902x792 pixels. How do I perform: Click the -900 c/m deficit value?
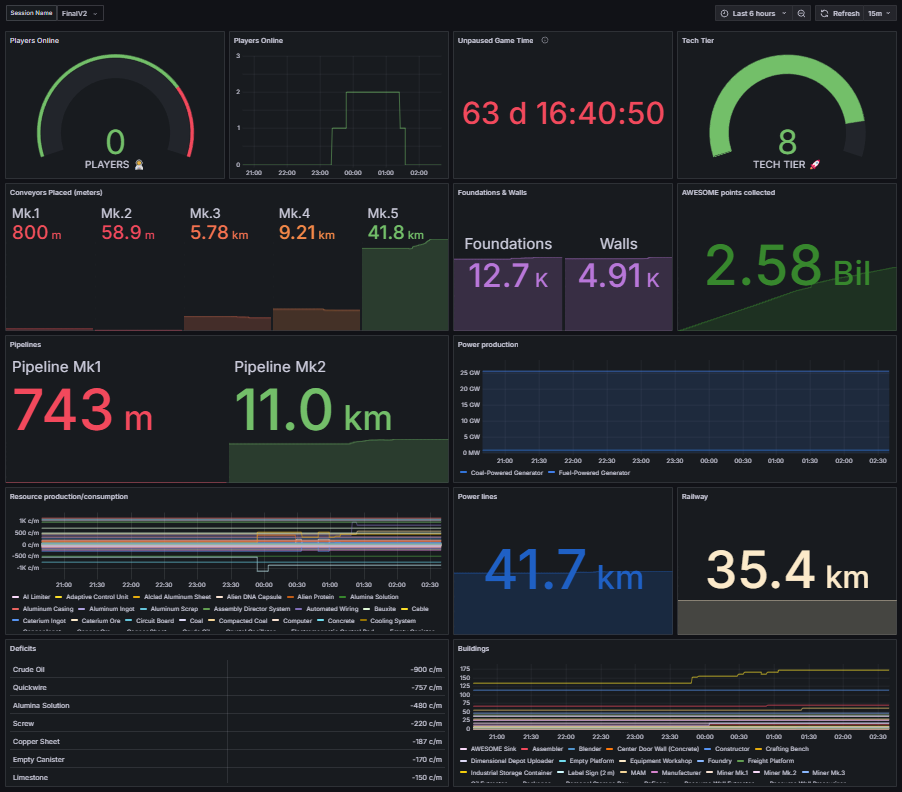[x=426, y=669]
